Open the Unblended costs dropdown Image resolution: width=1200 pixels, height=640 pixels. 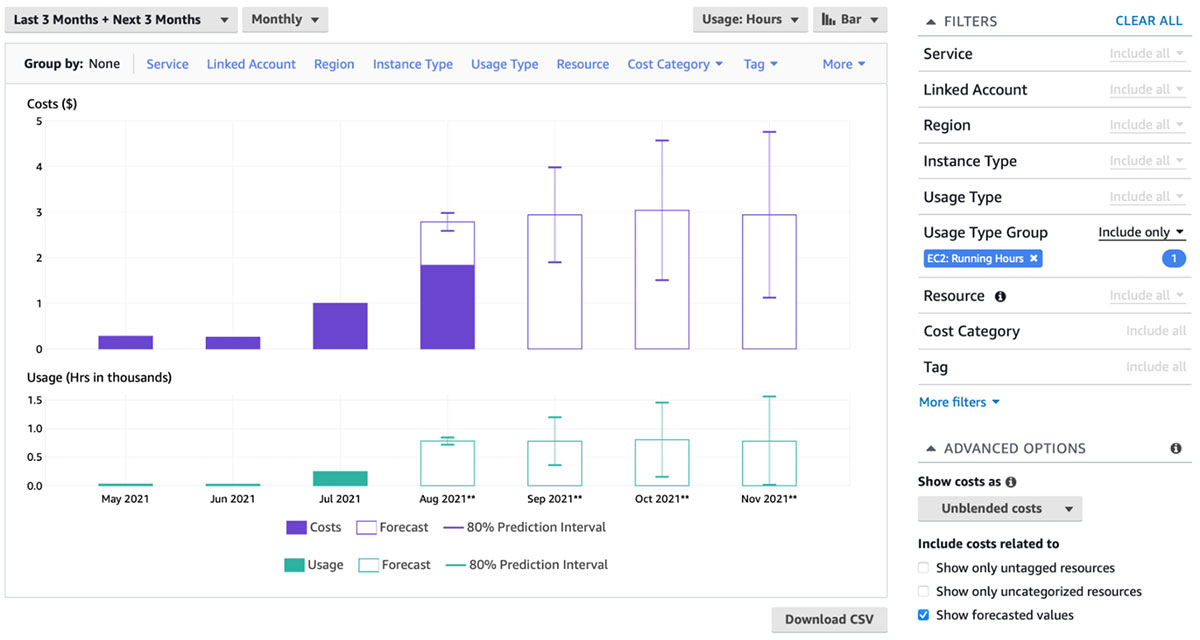(999, 508)
